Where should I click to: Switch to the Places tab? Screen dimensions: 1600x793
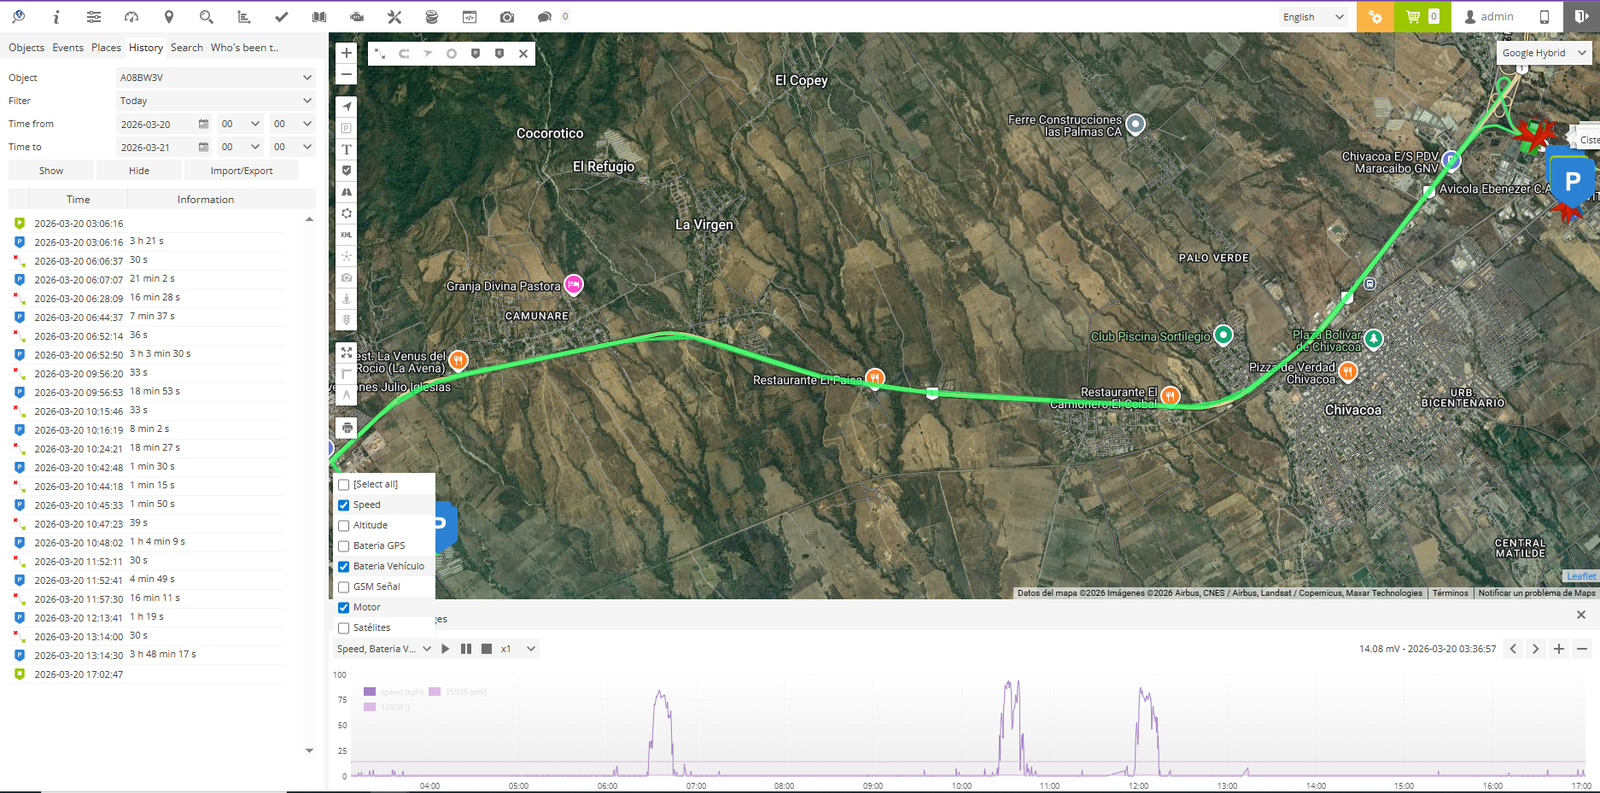106,47
